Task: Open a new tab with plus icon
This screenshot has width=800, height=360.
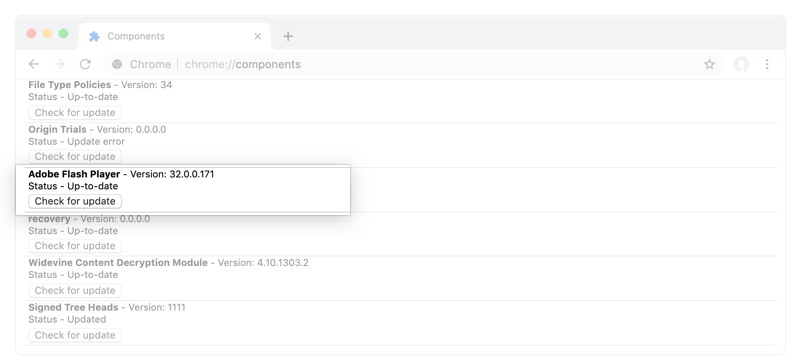Action: pyautogui.click(x=288, y=36)
